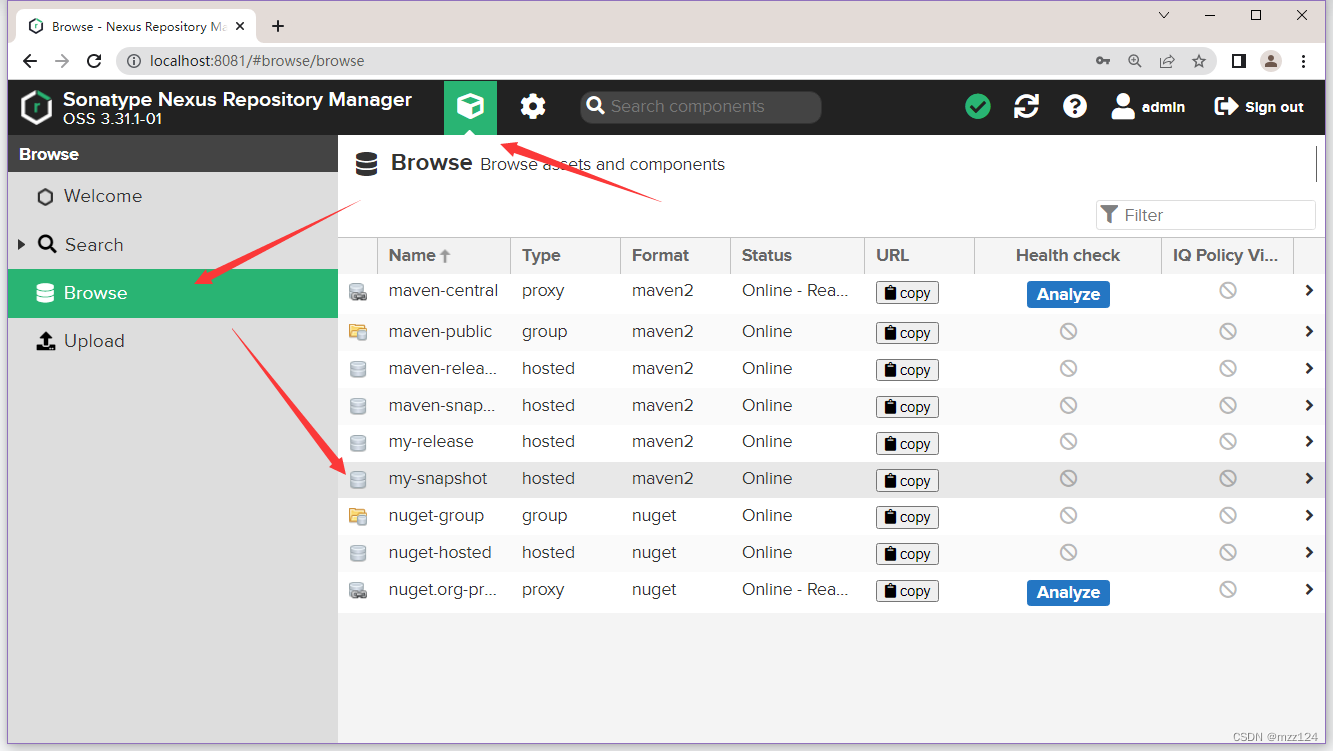Open nuget-hosted row chevron arrow
The image size is (1333, 751).
coord(1309,553)
